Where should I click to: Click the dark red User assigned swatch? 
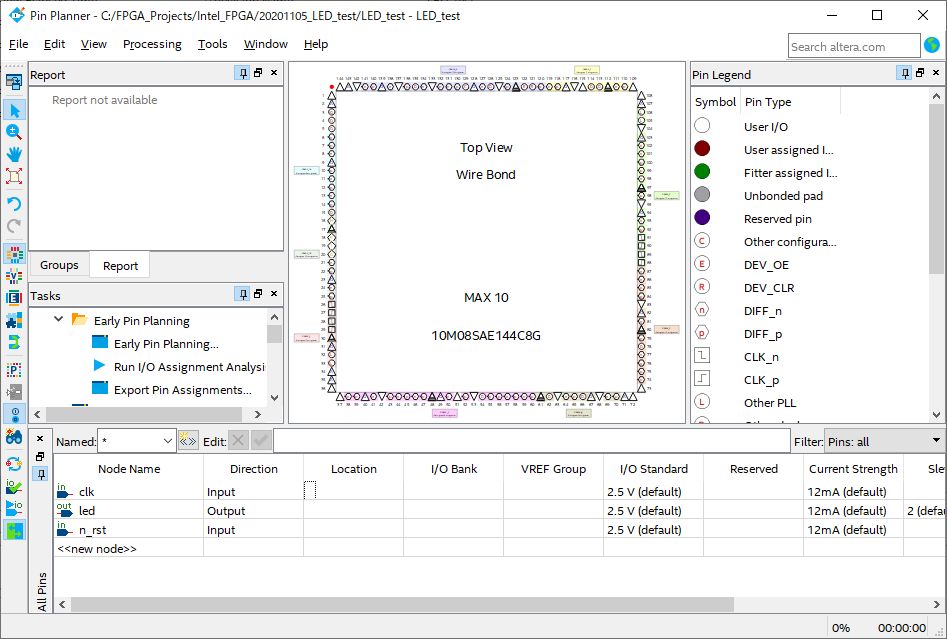(x=702, y=149)
